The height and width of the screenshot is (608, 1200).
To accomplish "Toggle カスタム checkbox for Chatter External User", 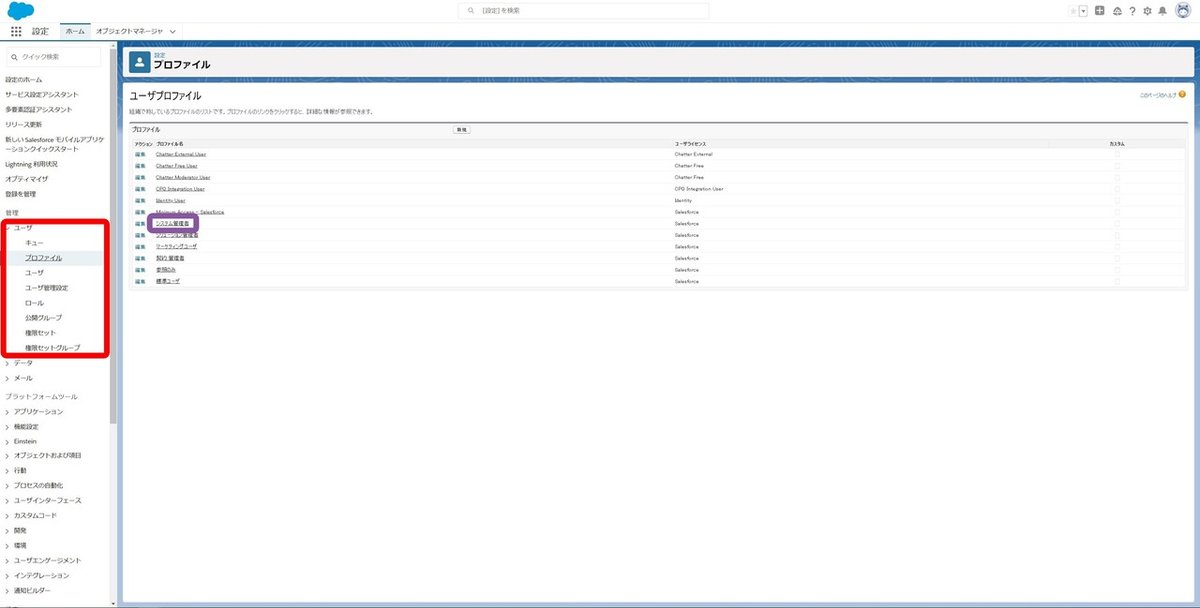I will tap(1117, 154).
